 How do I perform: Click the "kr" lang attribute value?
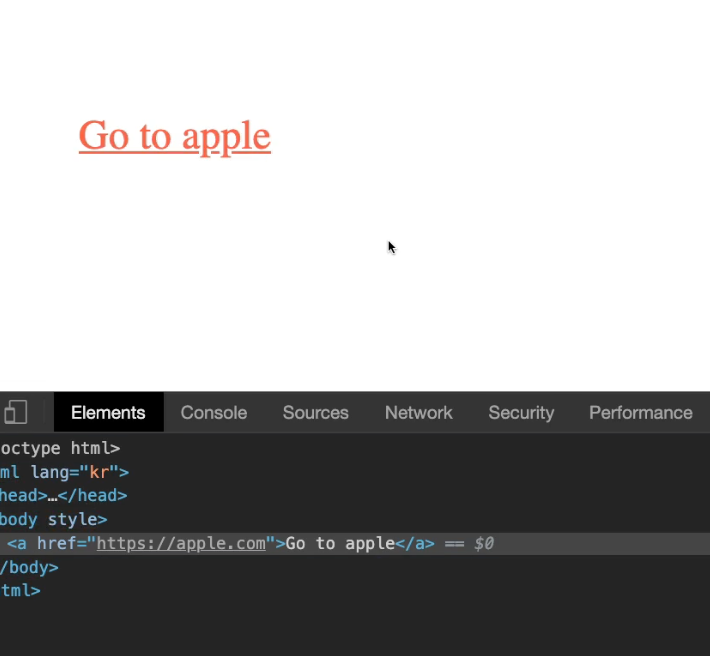tap(99, 472)
